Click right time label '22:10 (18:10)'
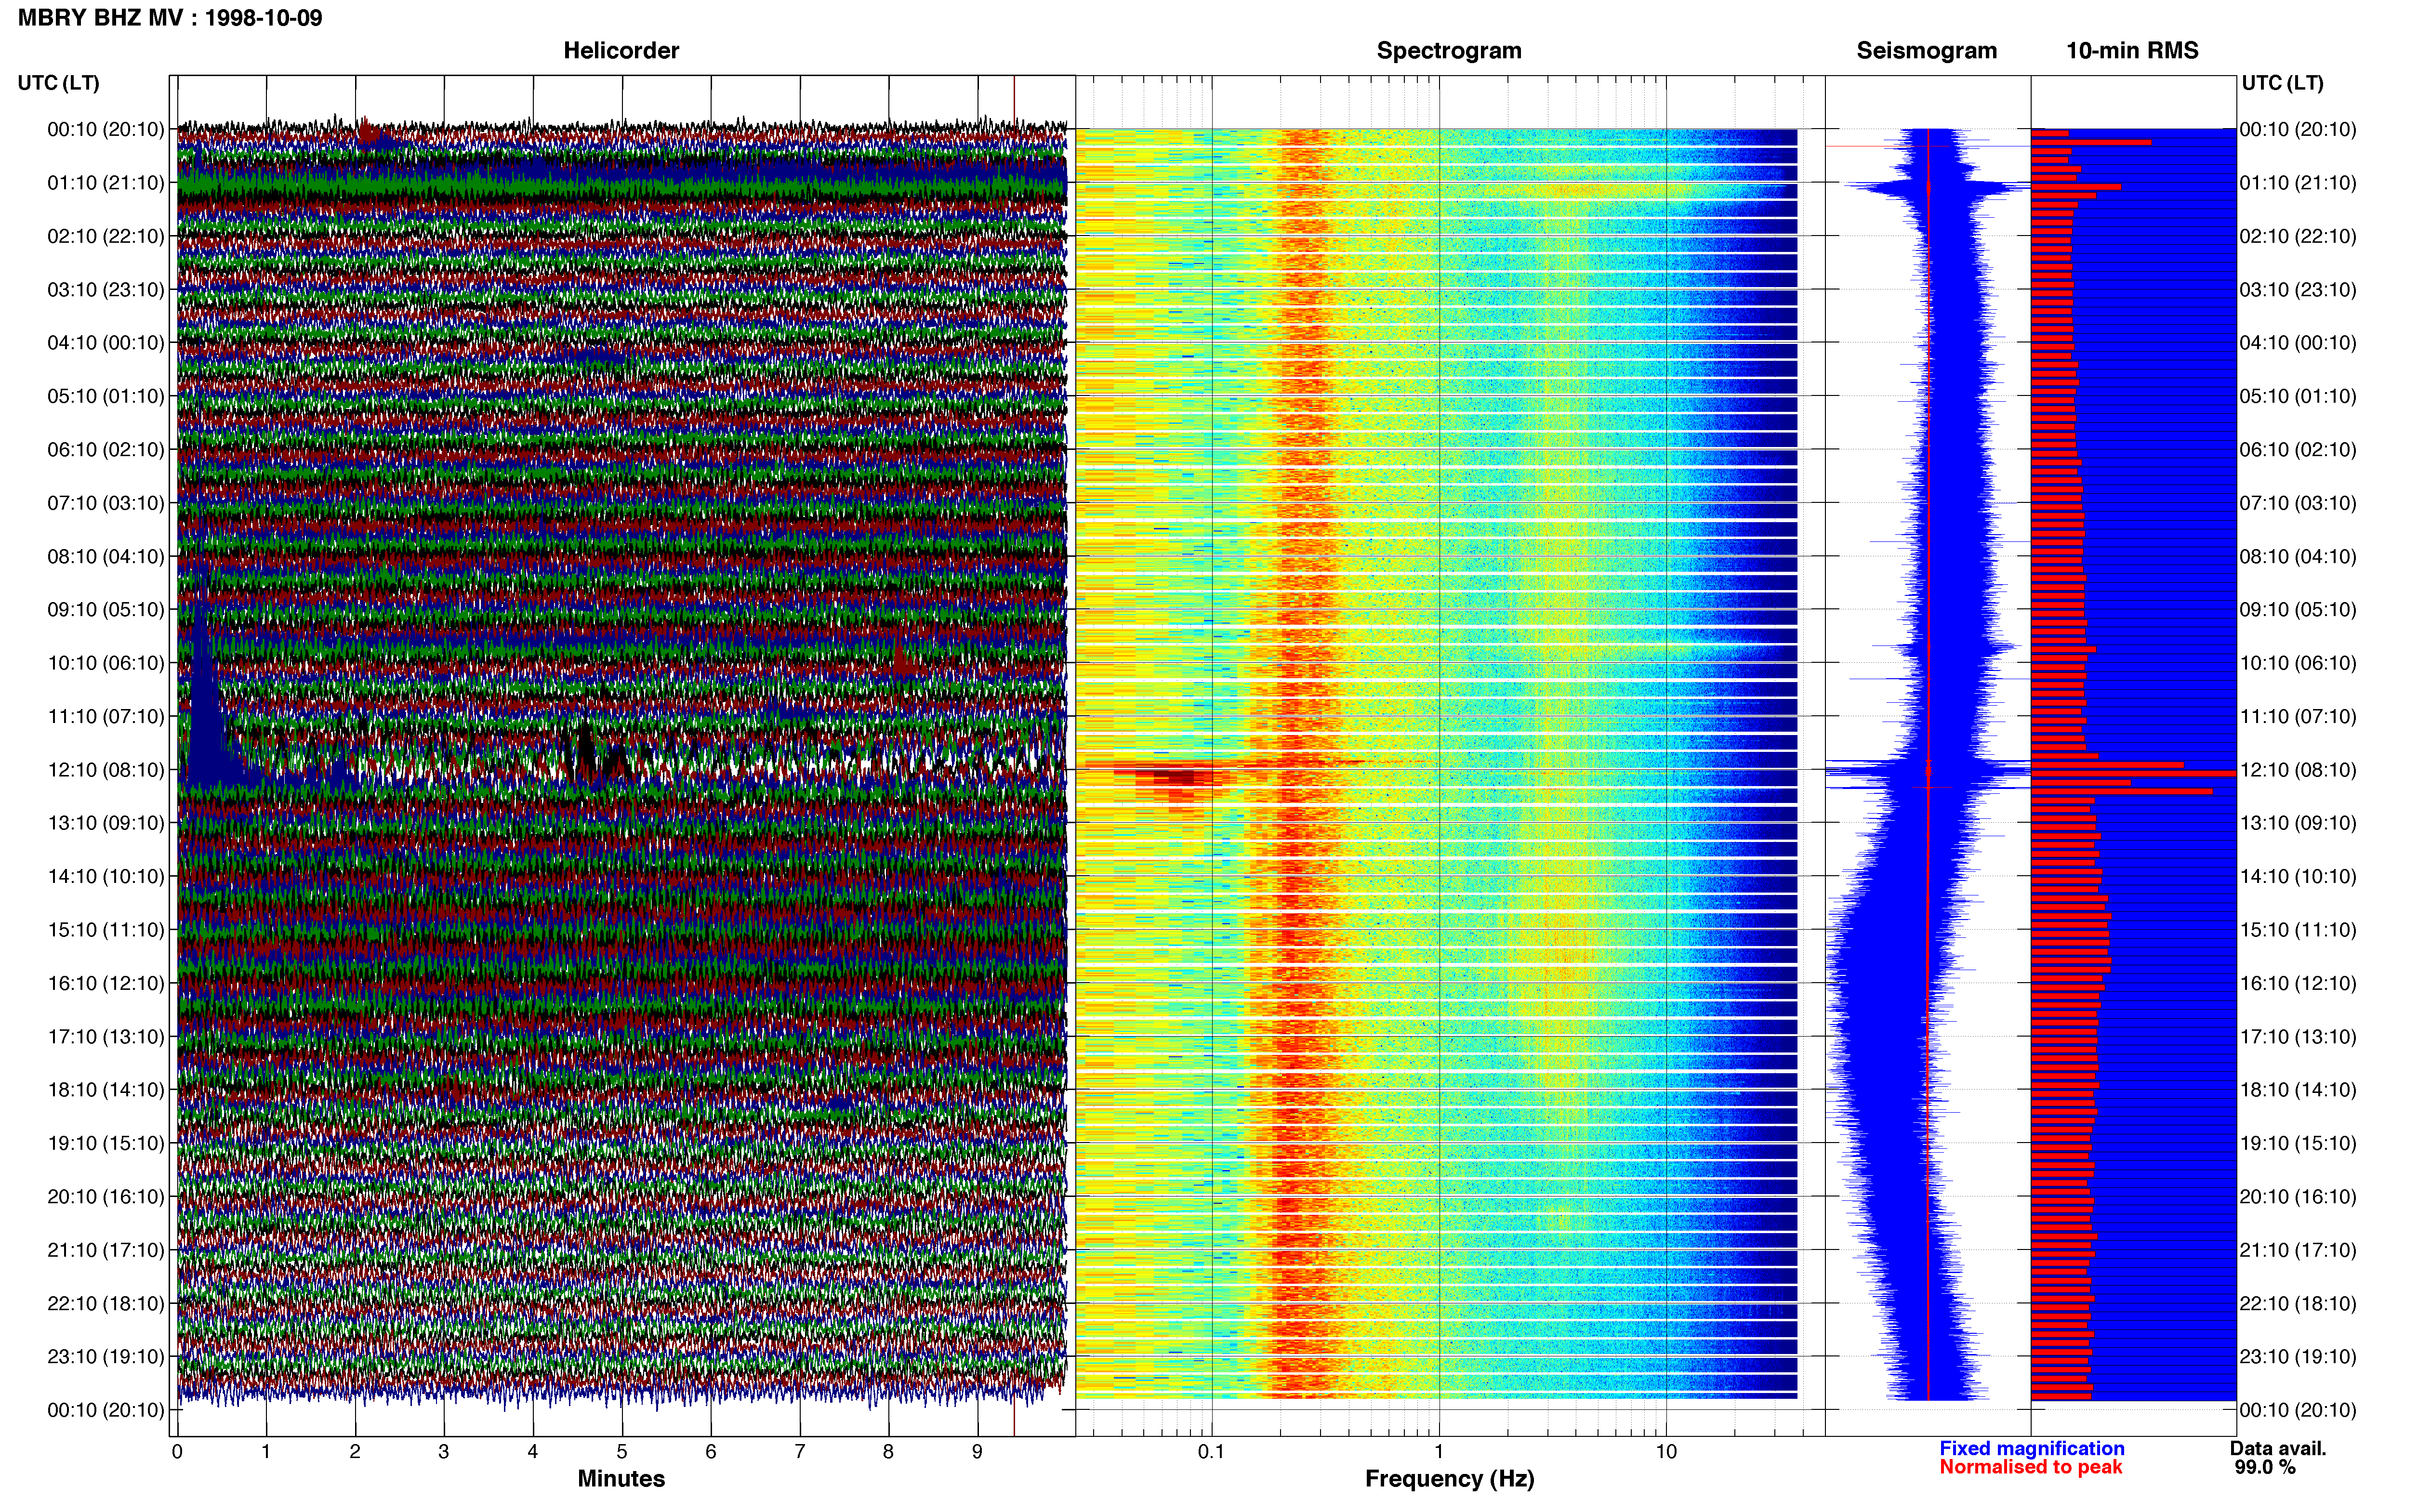This screenshot has height=1512, width=2418. [x=2298, y=1303]
